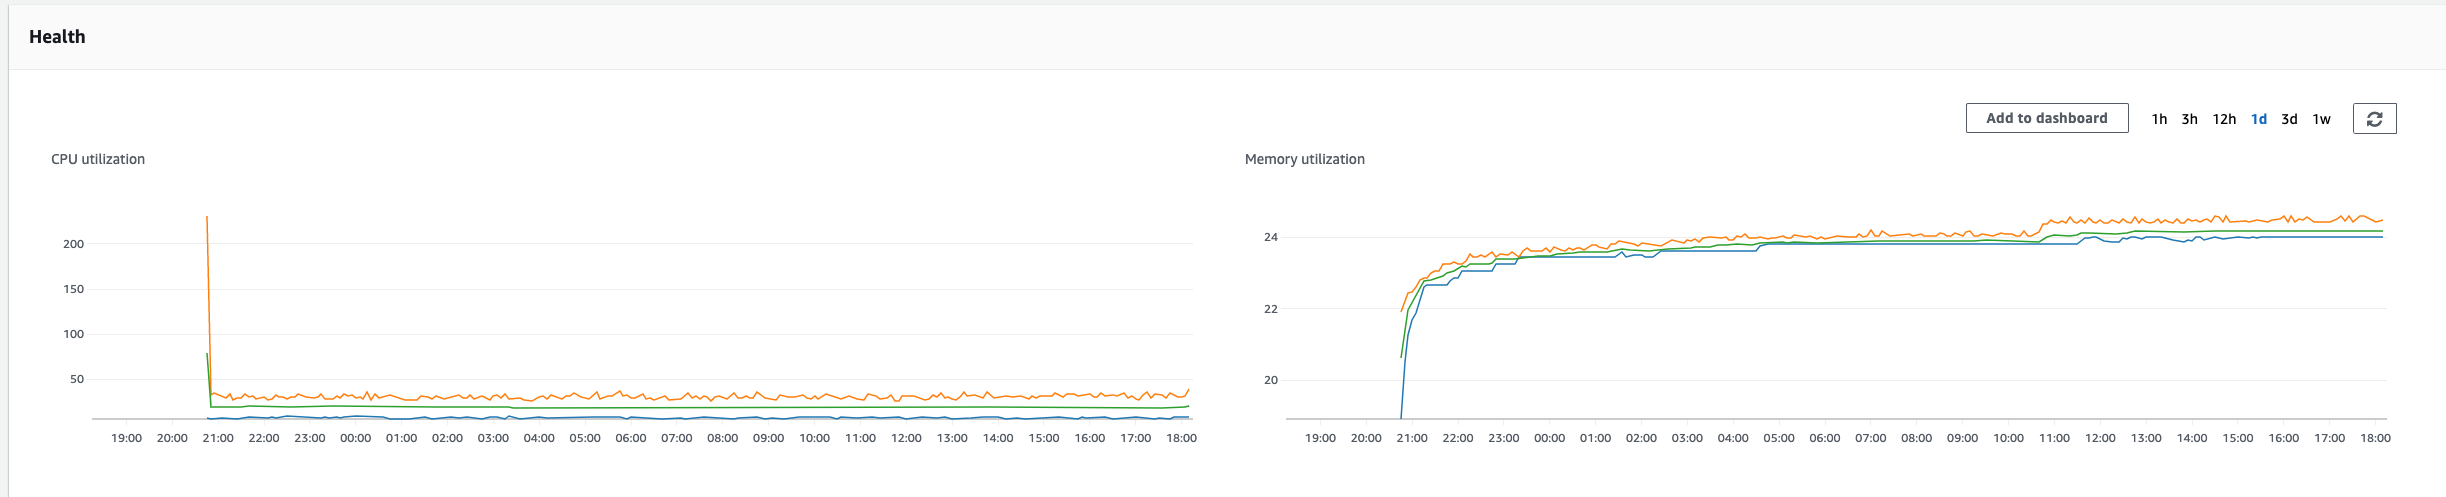Click 17:00 on Memory chart time axis
Image resolution: width=2446 pixels, height=497 pixels.
point(2329,438)
